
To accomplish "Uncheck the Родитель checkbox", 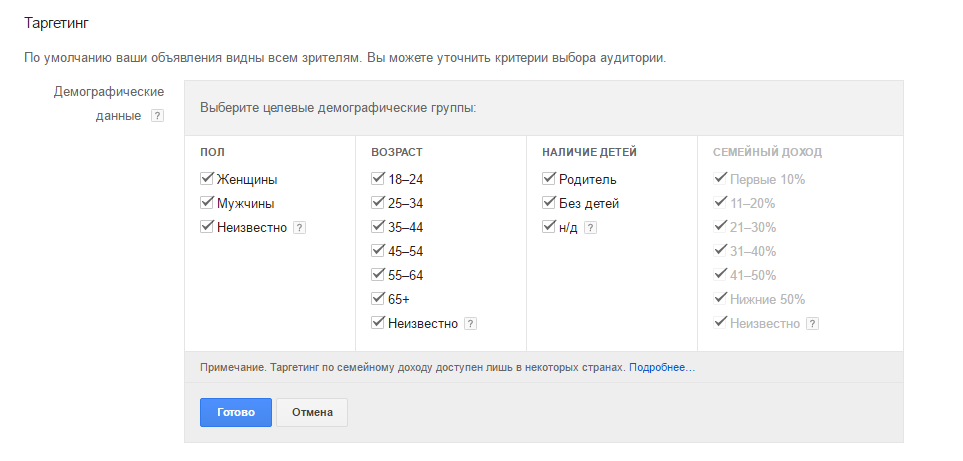I will (x=549, y=179).
